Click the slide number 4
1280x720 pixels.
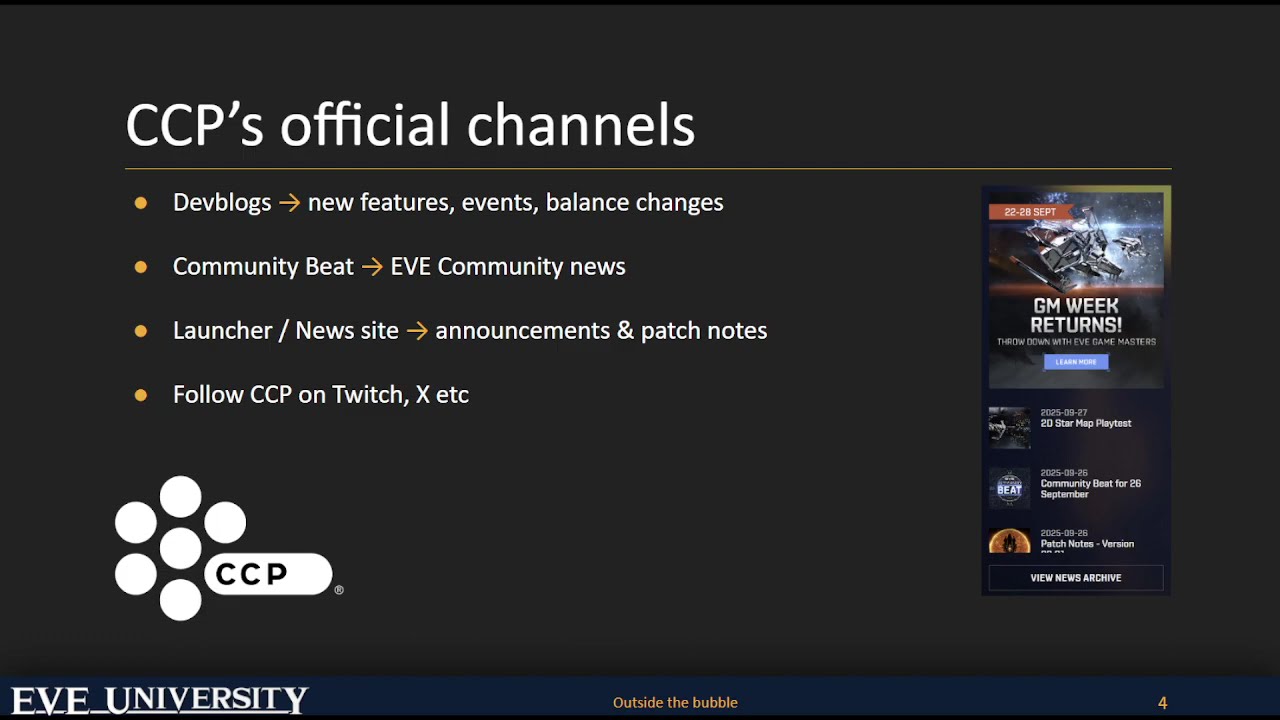click(x=1162, y=703)
